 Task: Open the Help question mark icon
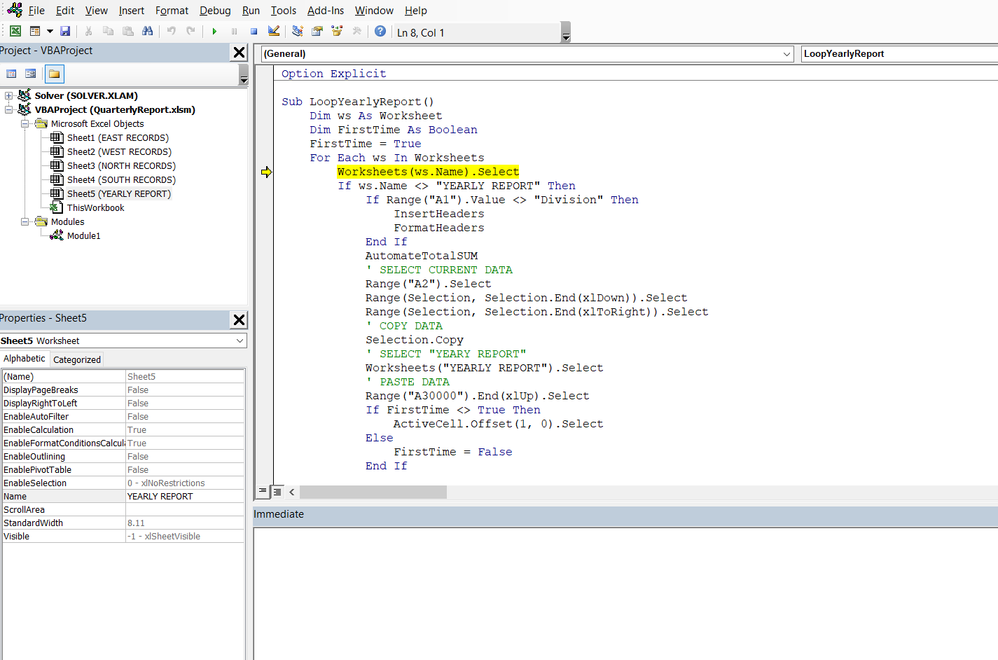(380, 32)
